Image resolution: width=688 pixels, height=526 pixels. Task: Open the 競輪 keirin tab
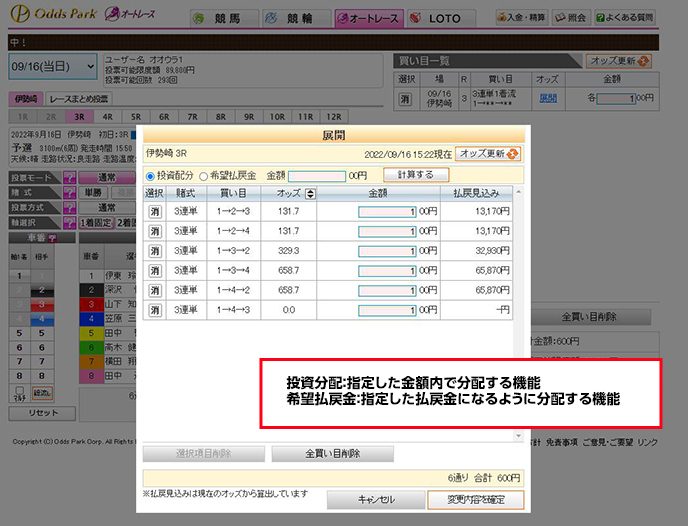[x=297, y=18]
